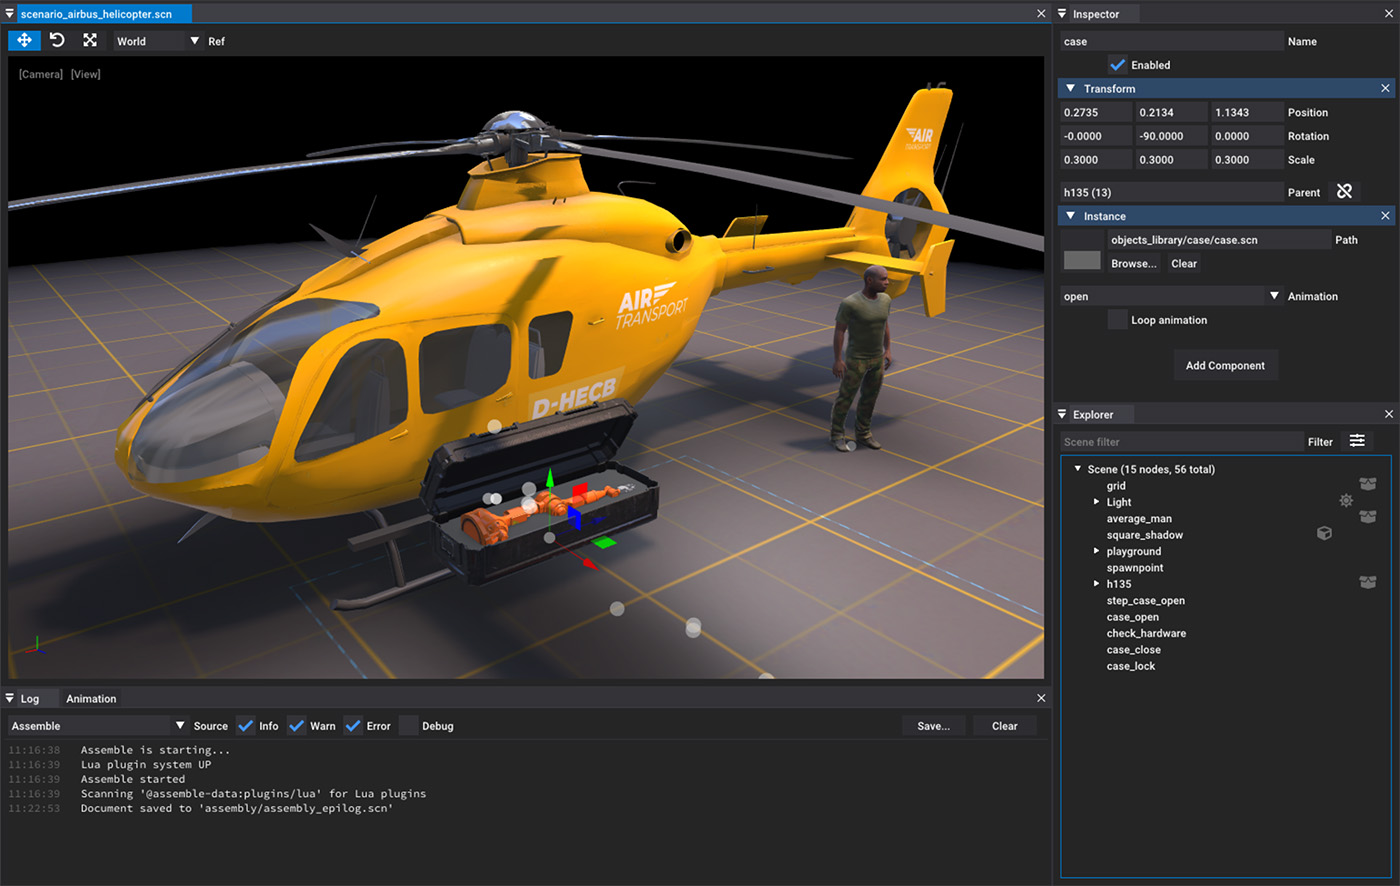
Task: Select the Scale tool in the toolbar
Action: [90, 40]
